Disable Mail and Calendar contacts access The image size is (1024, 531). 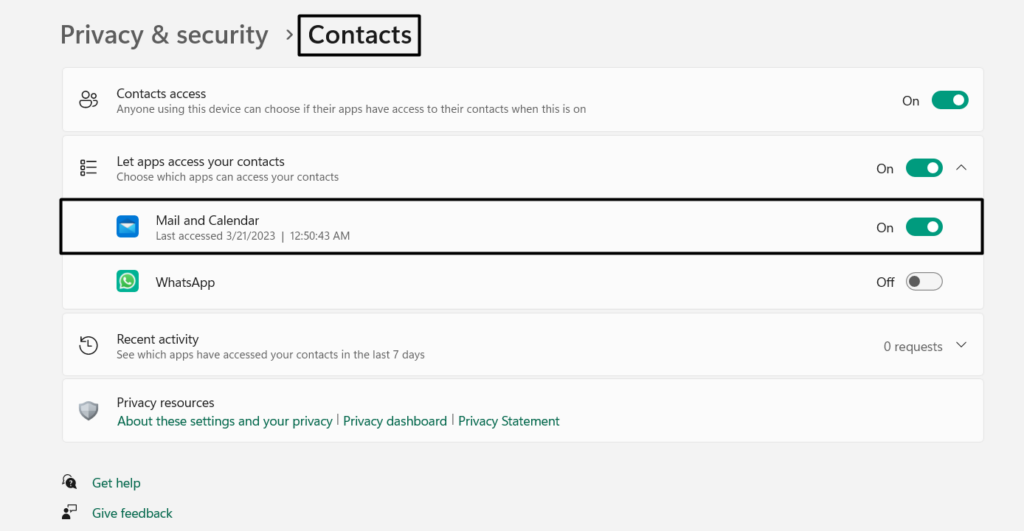click(924, 227)
